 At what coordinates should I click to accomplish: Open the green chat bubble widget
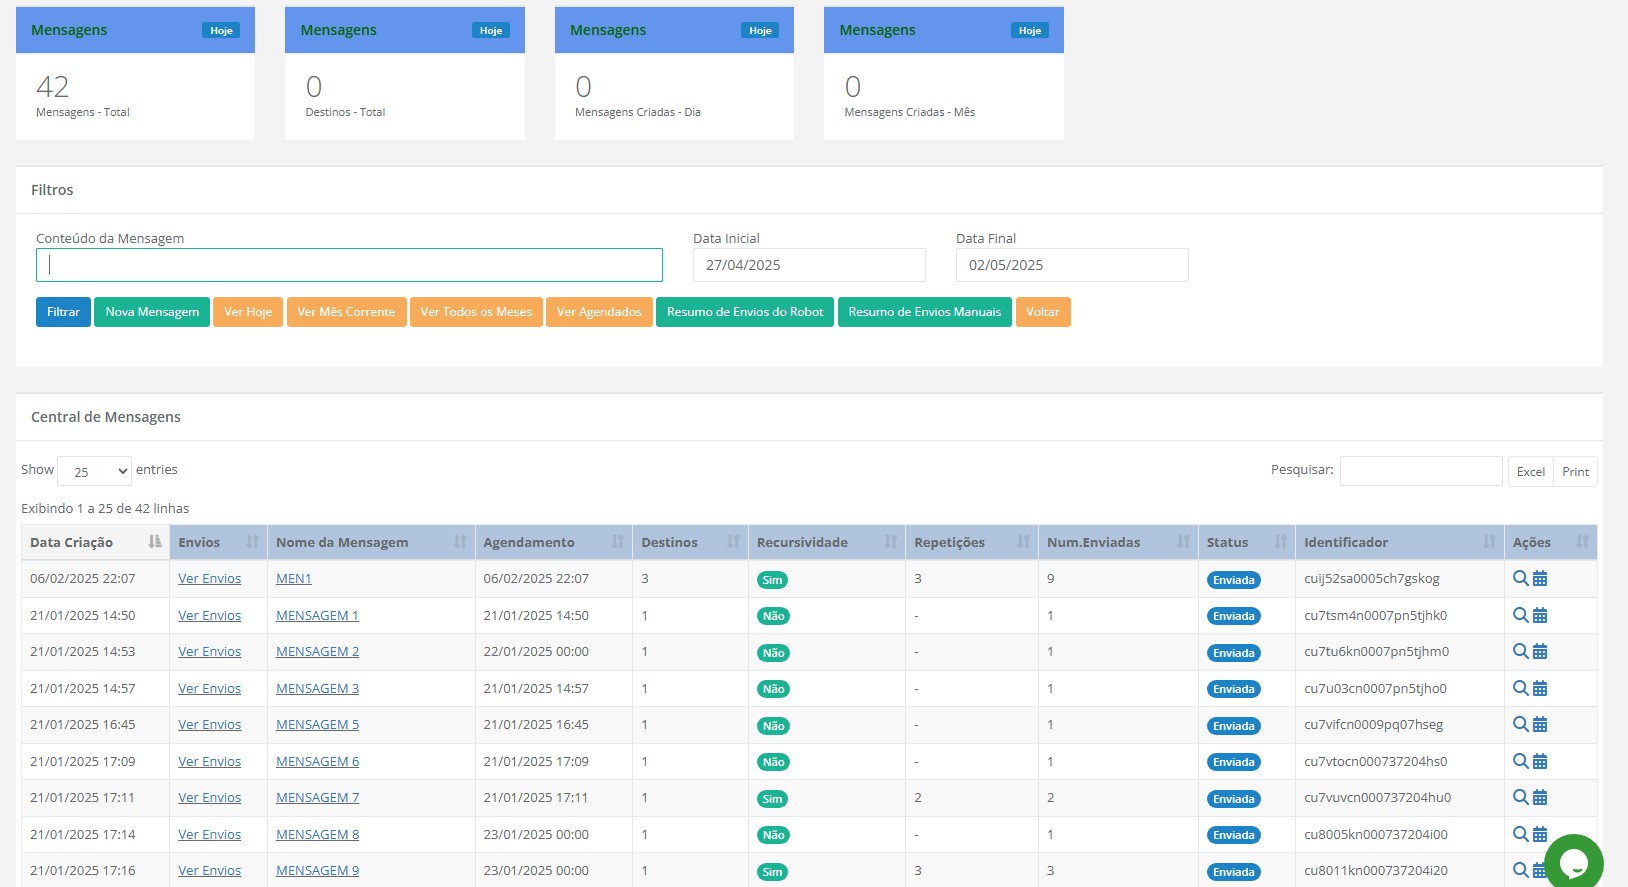pyautogui.click(x=1574, y=862)
